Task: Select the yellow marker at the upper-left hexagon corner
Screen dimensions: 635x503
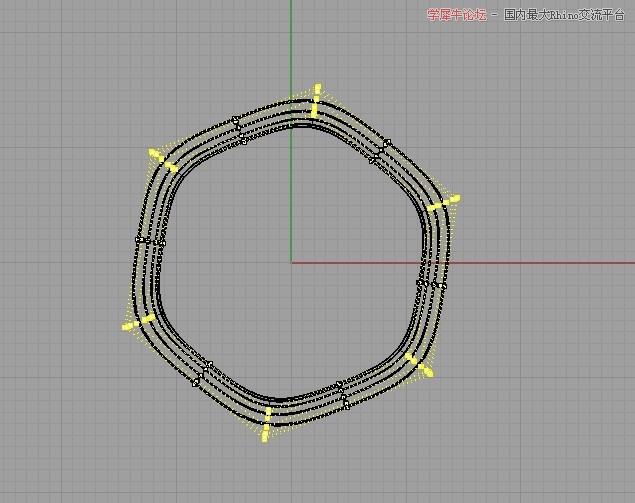Action: (163, 160)
